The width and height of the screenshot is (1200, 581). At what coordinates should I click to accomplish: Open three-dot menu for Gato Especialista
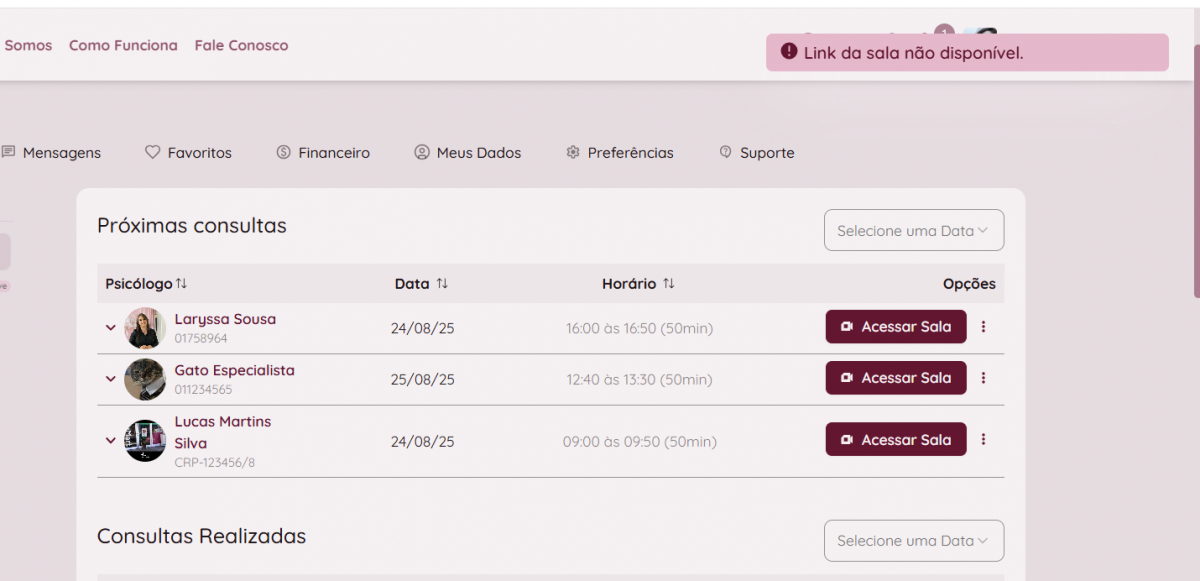(x=983, y=378)
